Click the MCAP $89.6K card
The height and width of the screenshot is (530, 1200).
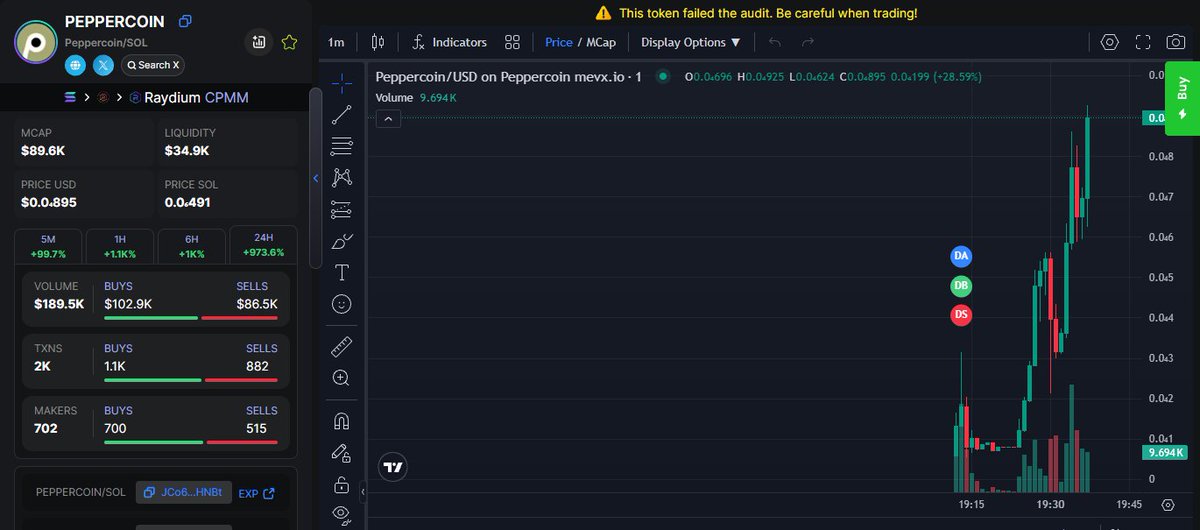coord(83,142)
